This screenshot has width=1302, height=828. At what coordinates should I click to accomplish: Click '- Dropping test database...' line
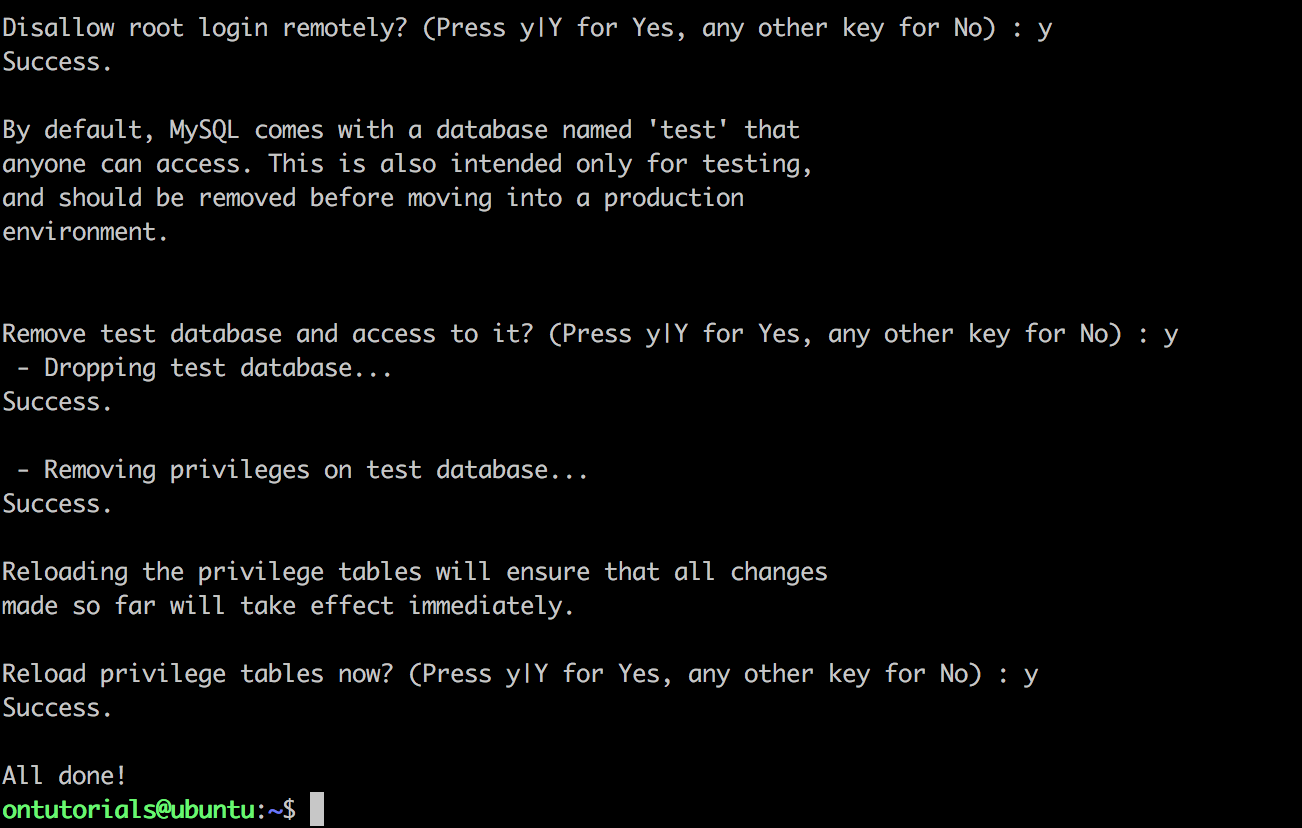pyautogui.click(x=203, y=368)
